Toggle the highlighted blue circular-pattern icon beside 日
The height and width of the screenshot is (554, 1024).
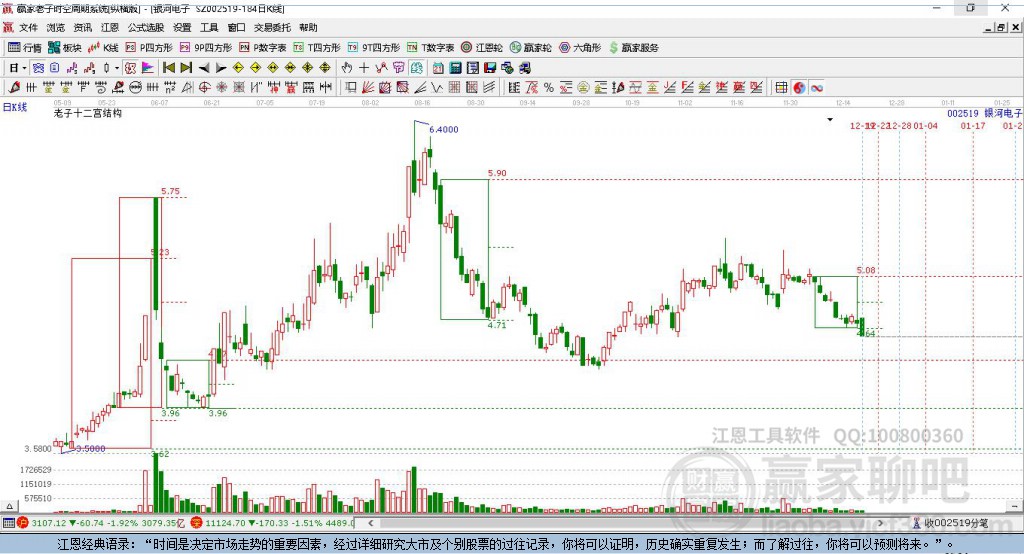tap(38, 68)
